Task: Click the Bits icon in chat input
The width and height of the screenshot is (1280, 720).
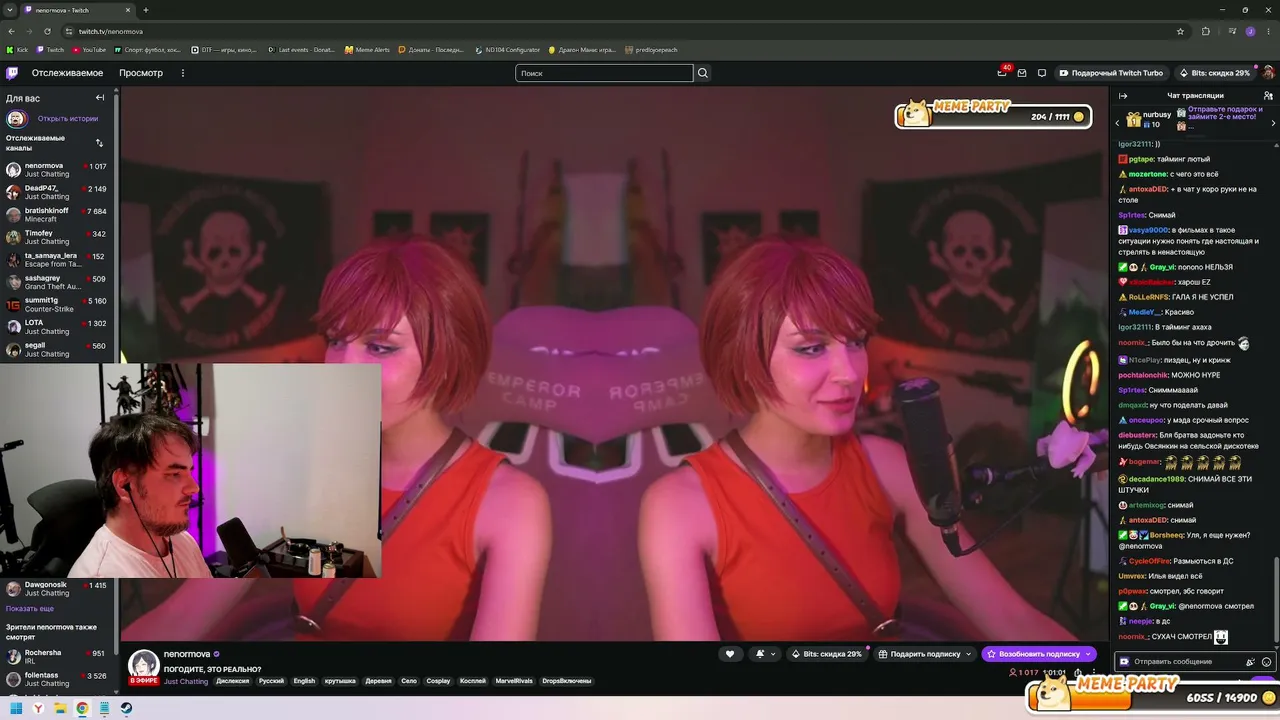Action: (1250, 662)
